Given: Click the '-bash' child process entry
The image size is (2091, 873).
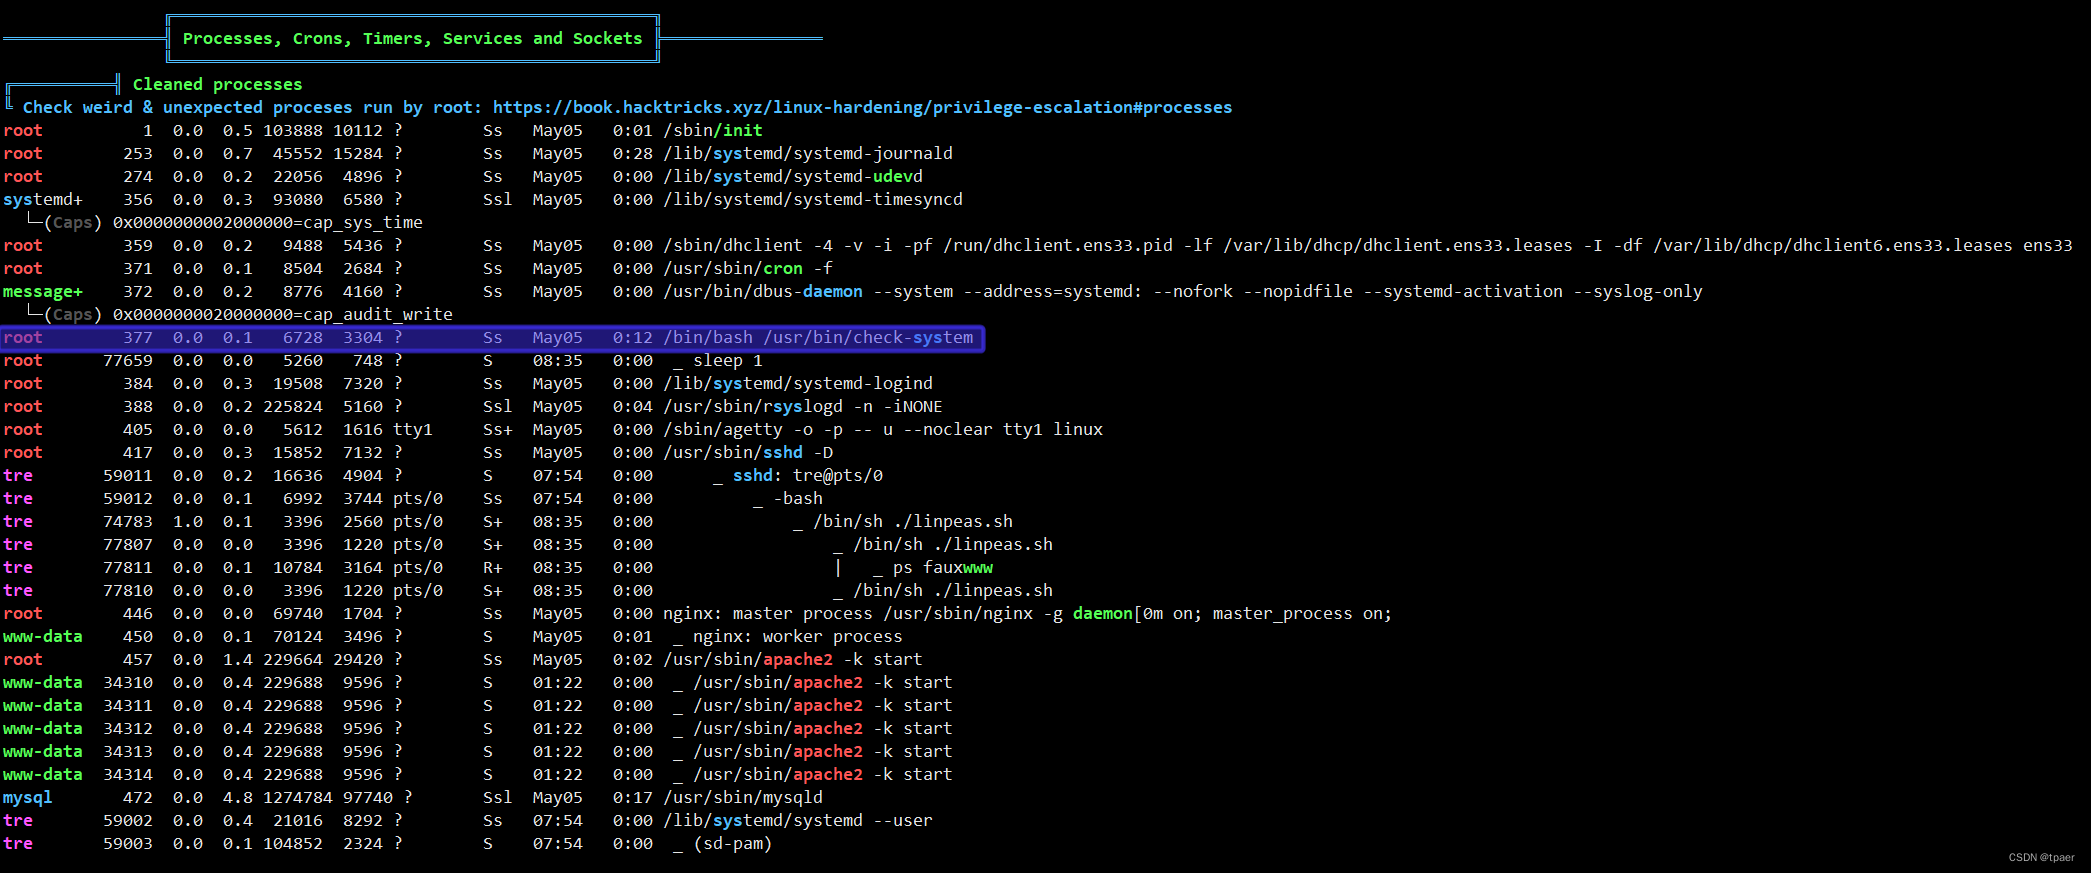Looking at the screenshot, I should pos(798,498).
